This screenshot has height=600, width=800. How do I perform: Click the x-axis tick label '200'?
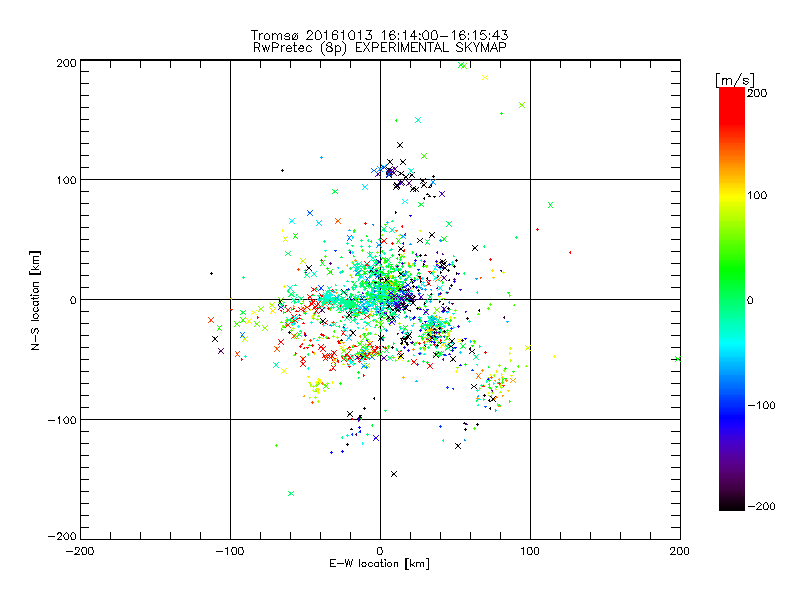[x=680, y=551]
